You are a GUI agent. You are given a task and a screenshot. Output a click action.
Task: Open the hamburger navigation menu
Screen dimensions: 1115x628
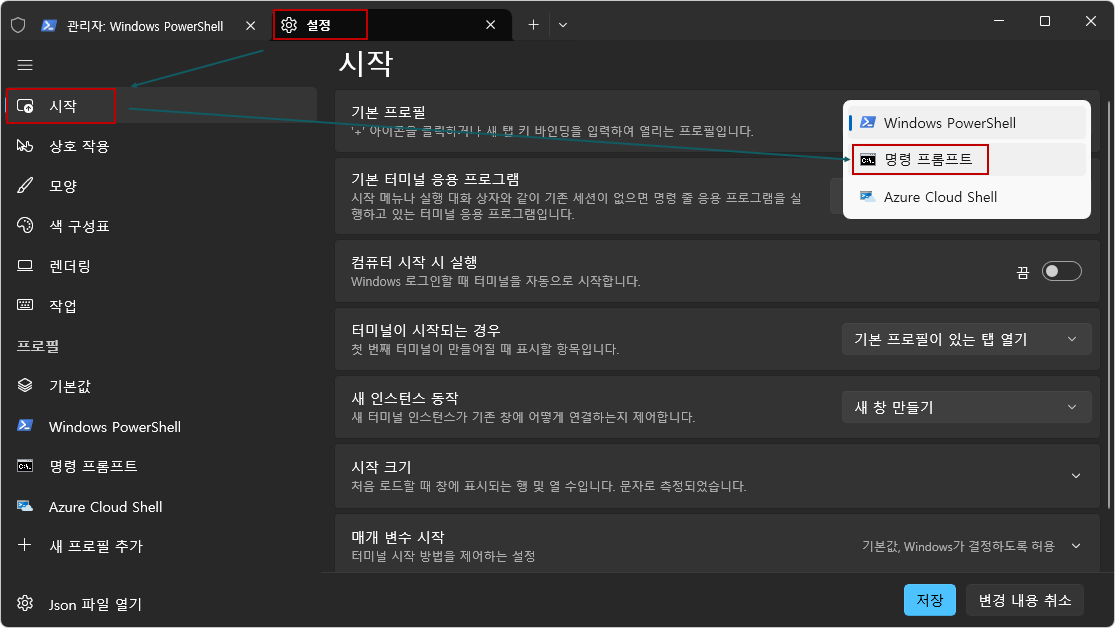pyautogui.click(x=25, y=65)
